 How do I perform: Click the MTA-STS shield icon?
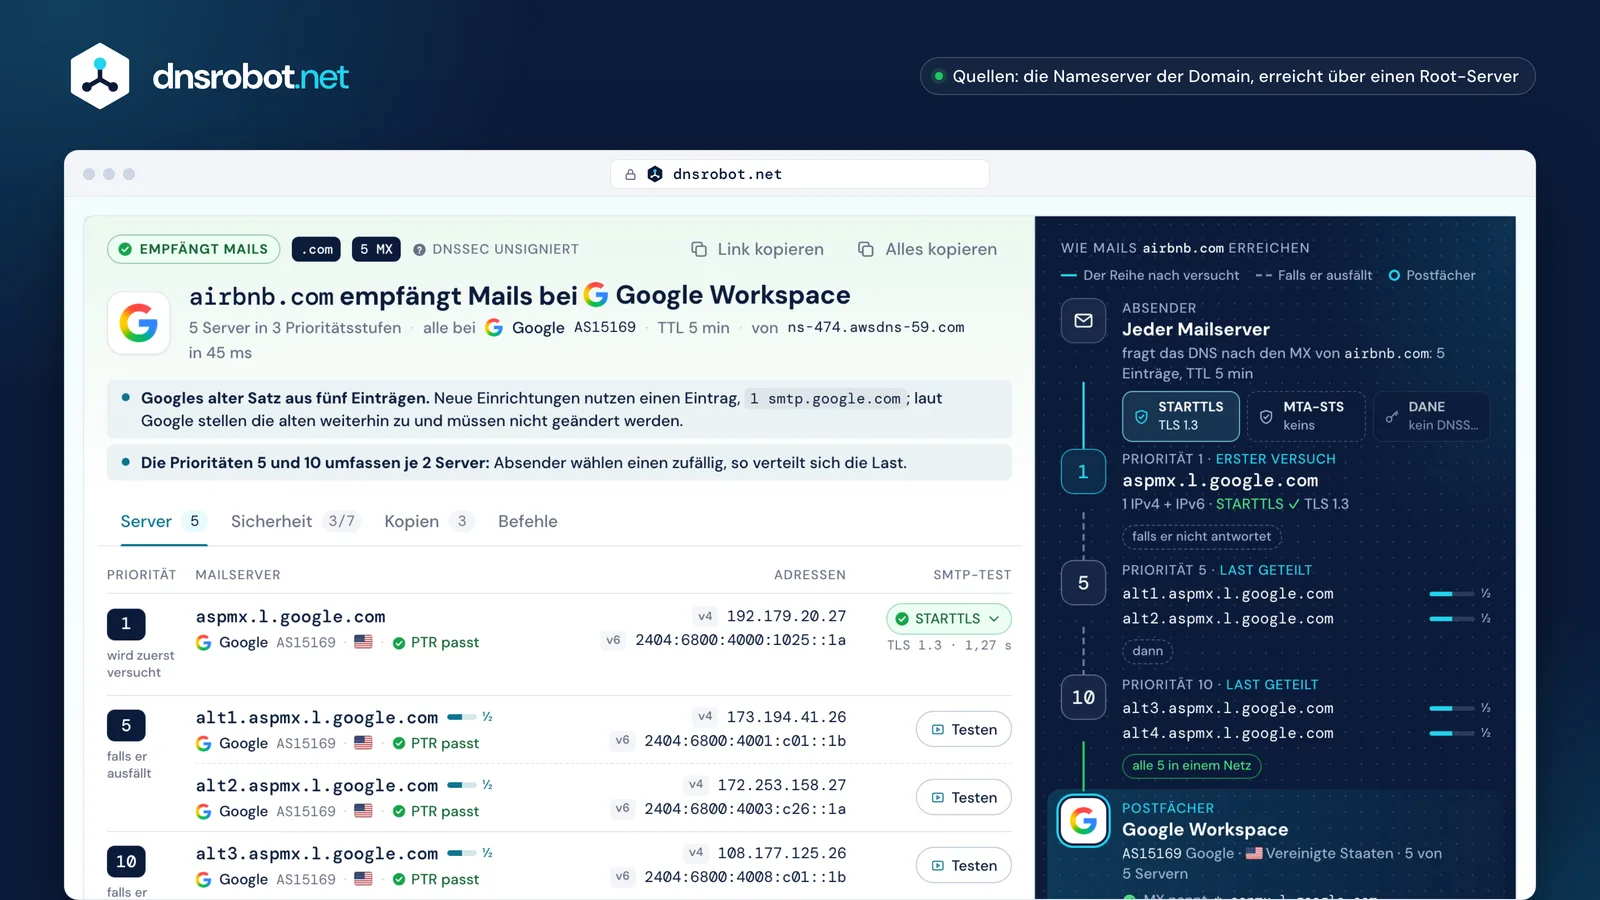1266,416
